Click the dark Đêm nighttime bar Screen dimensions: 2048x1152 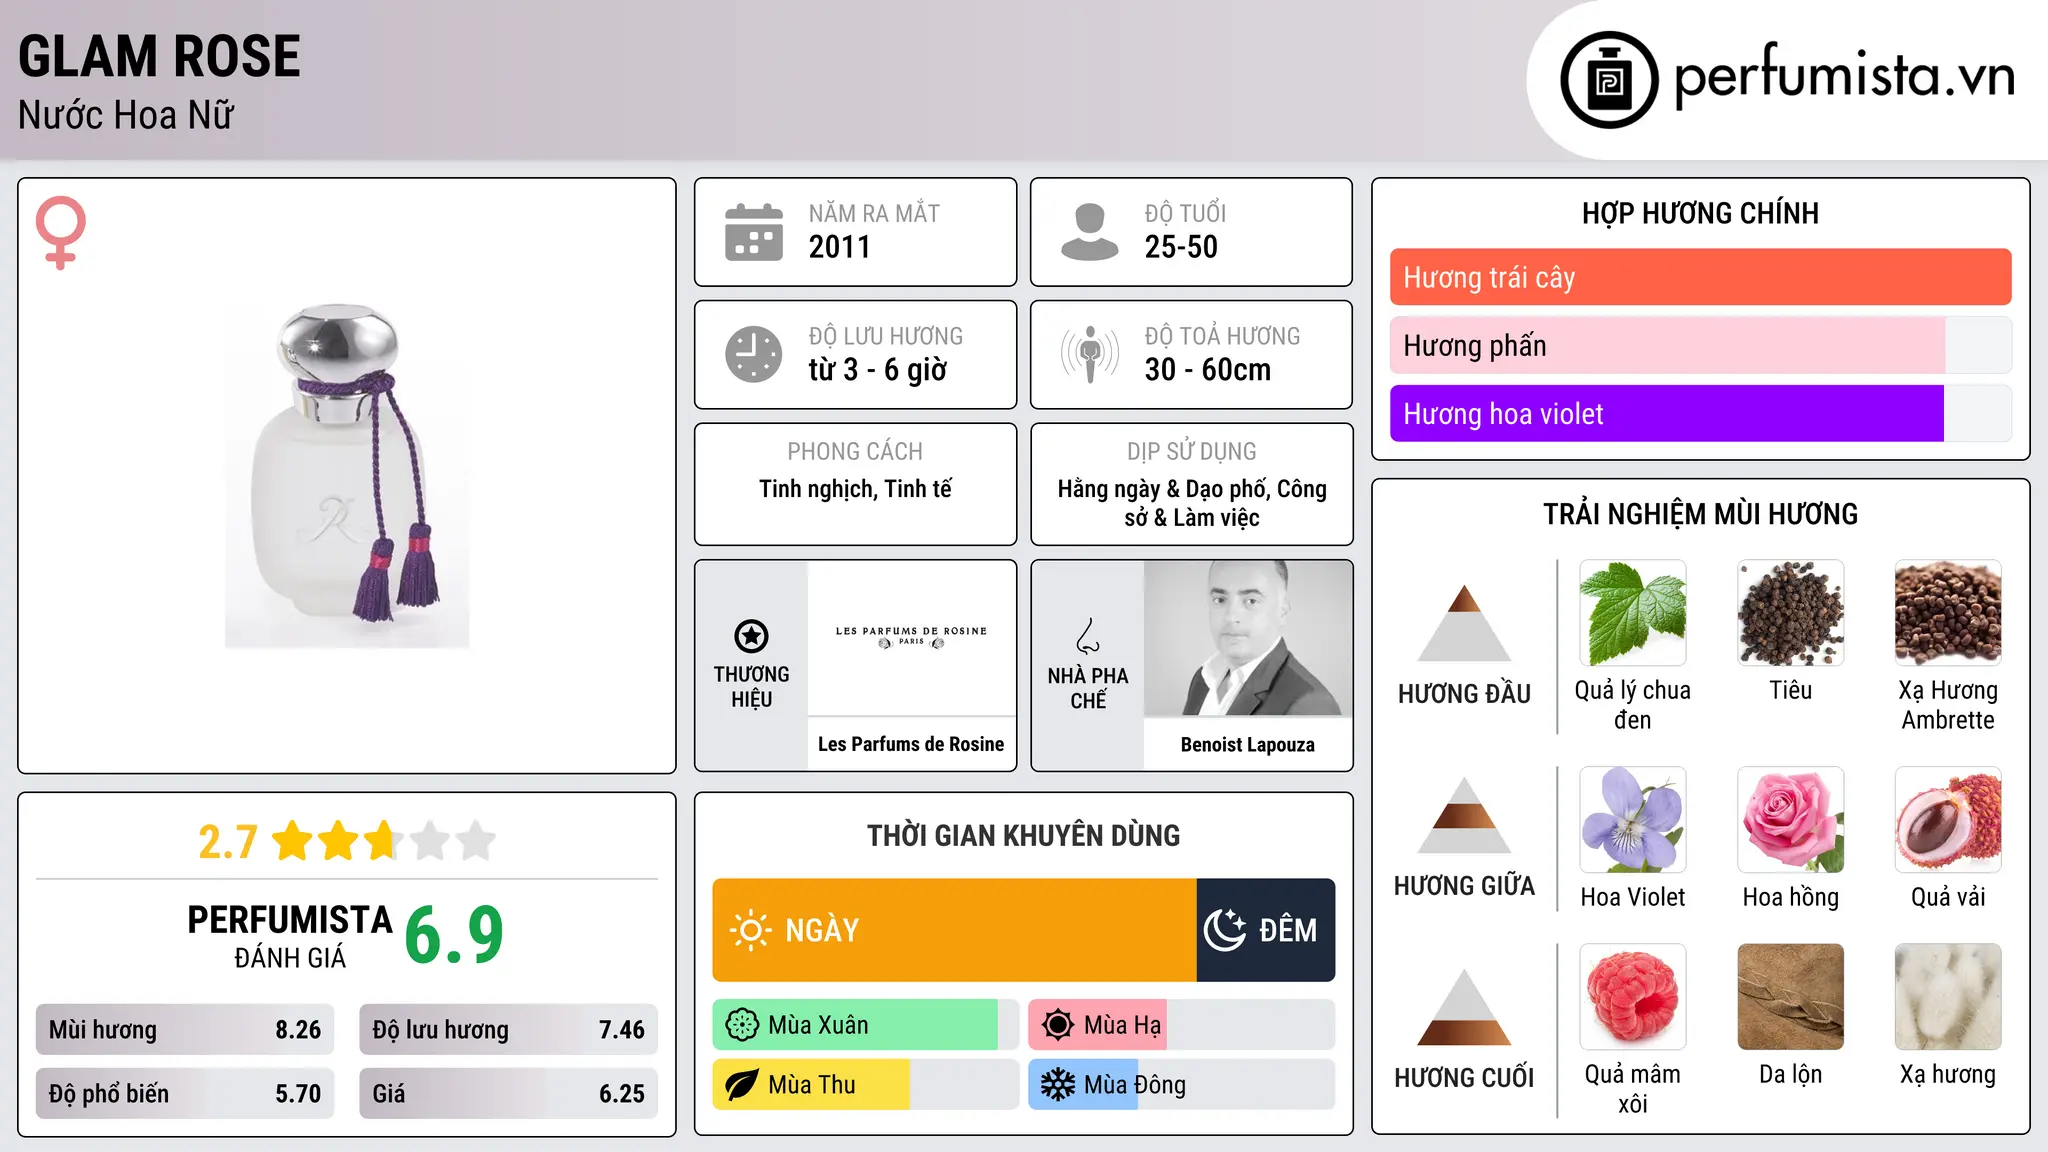pos(1265,930)
